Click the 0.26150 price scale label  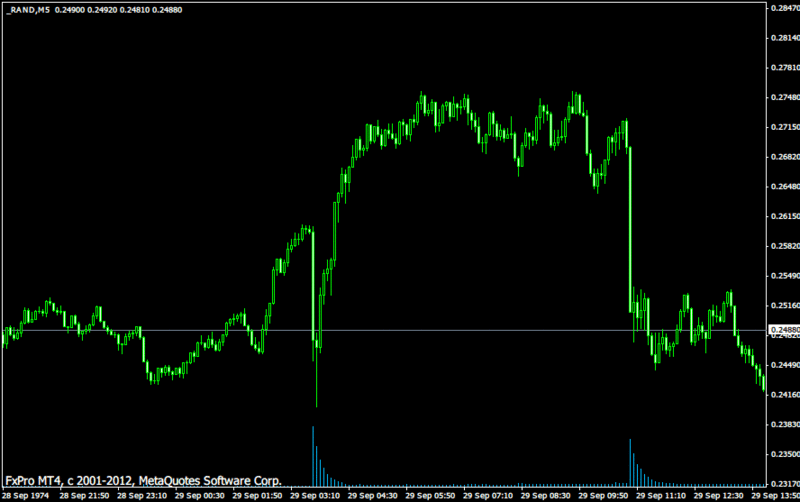[x=785, y=216]
